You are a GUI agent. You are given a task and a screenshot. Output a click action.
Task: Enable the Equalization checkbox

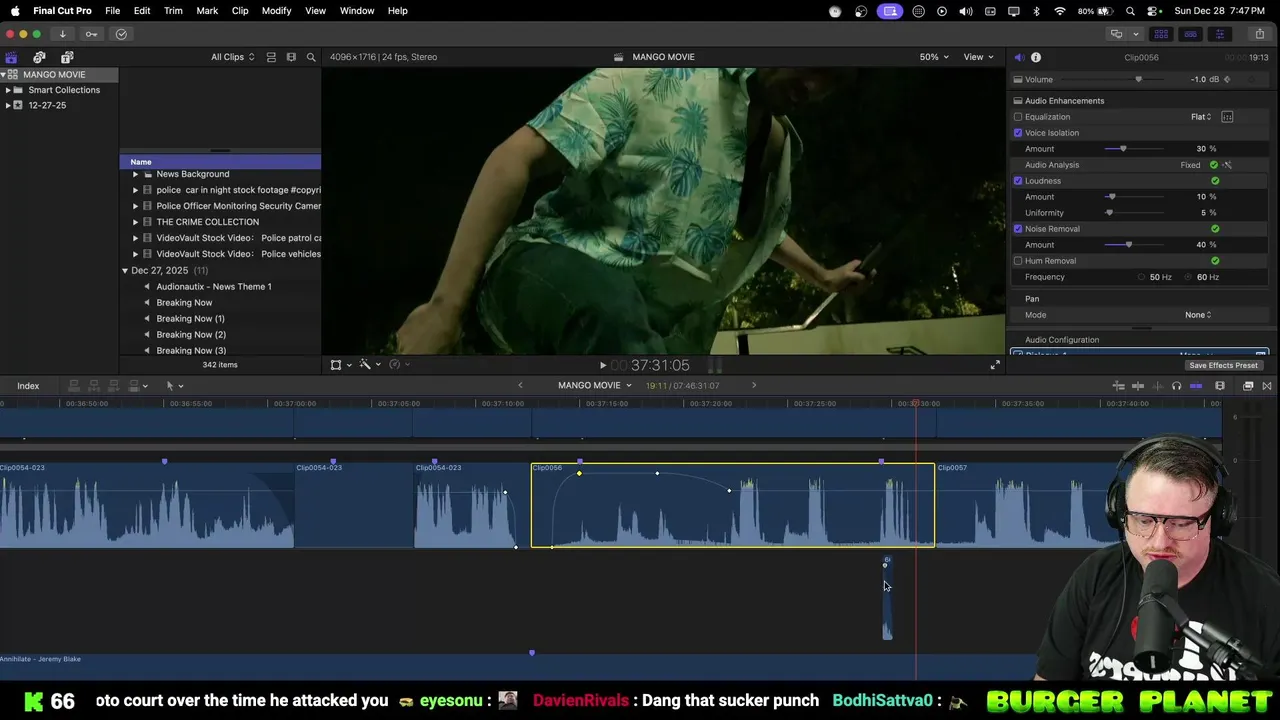1018,117
